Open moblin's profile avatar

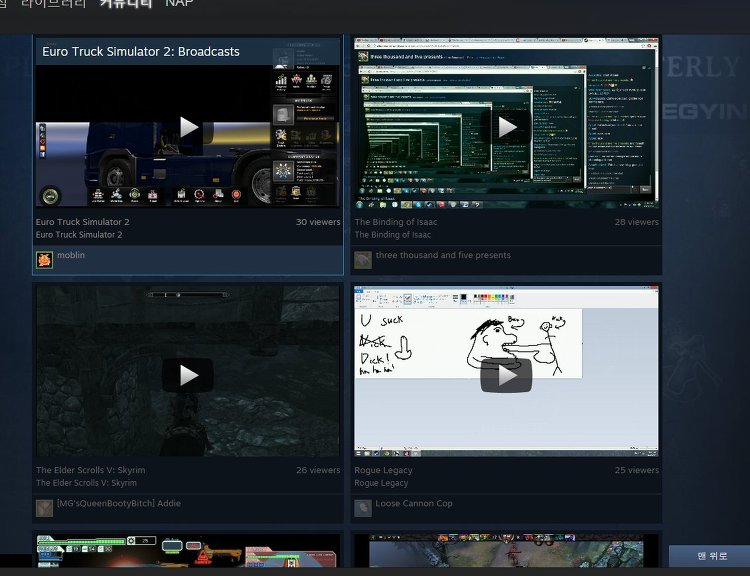[44, 260]
